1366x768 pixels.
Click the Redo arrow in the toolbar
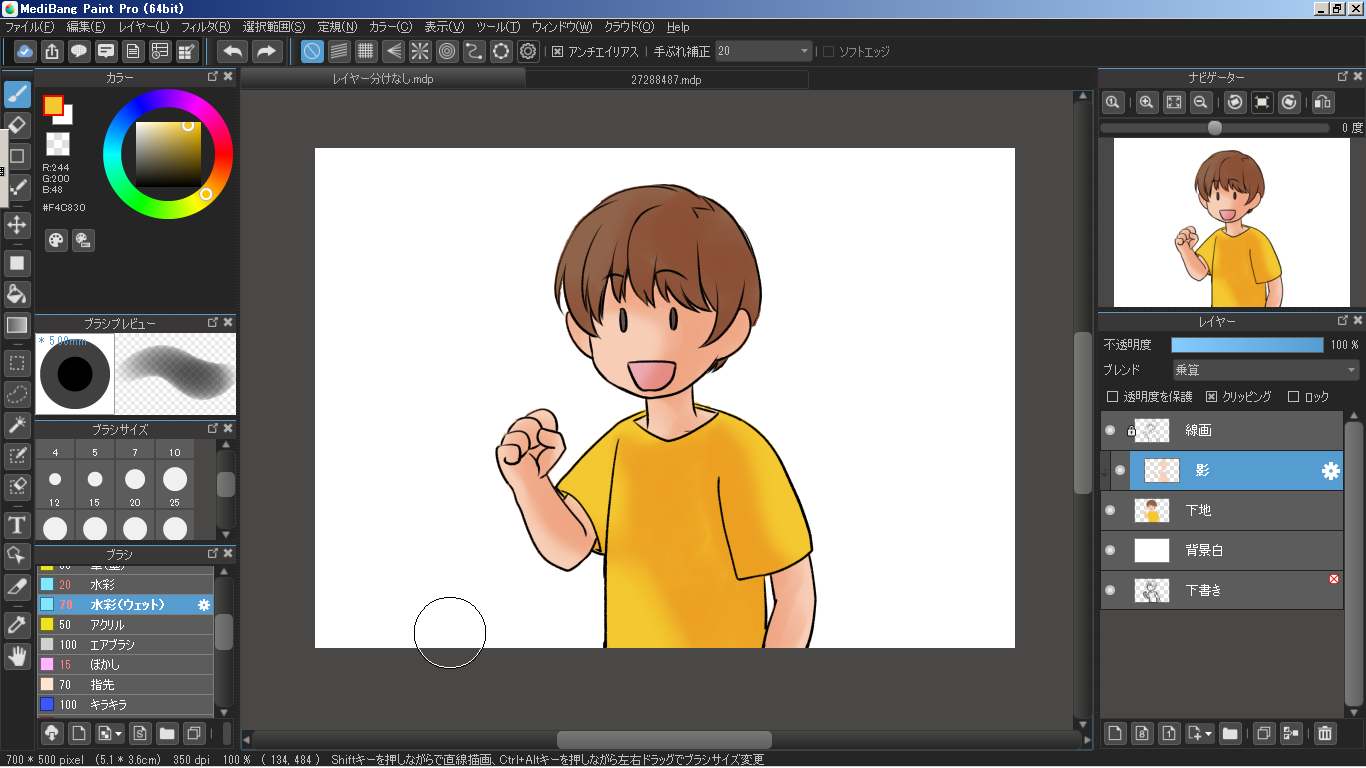[x=267, y=51]
